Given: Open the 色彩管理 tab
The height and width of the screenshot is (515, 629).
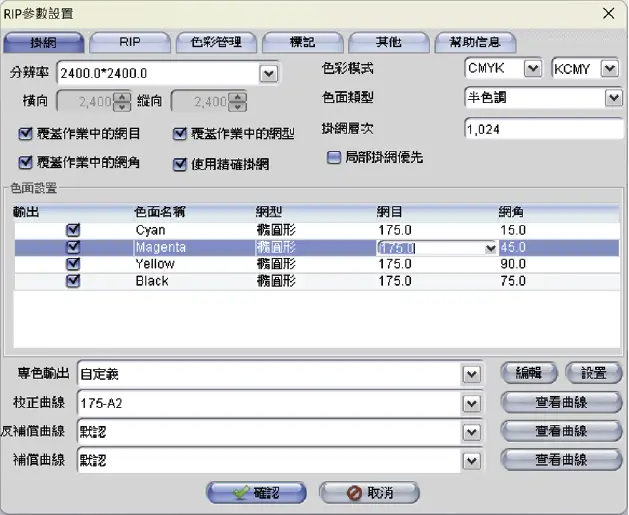Looking at the screenshot, I should (x=216, y=42).
